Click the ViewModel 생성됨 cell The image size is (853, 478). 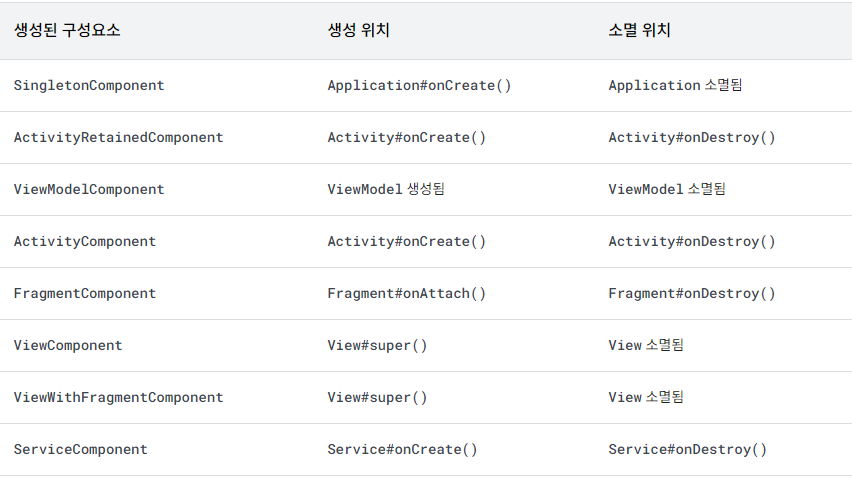coord(386,189)
